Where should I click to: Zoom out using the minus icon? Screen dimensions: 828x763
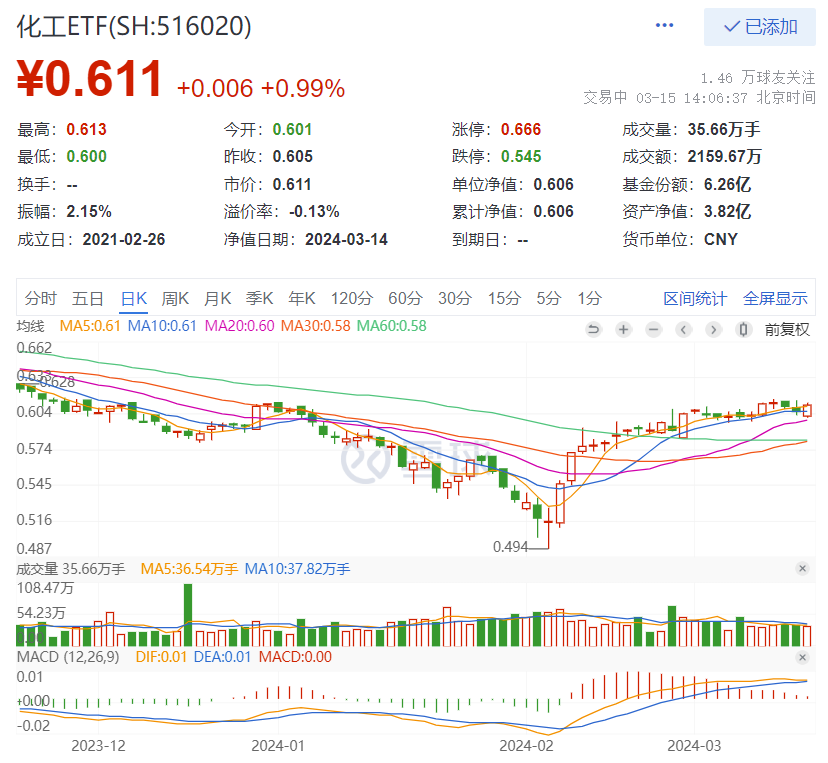[x=653, y=329]
